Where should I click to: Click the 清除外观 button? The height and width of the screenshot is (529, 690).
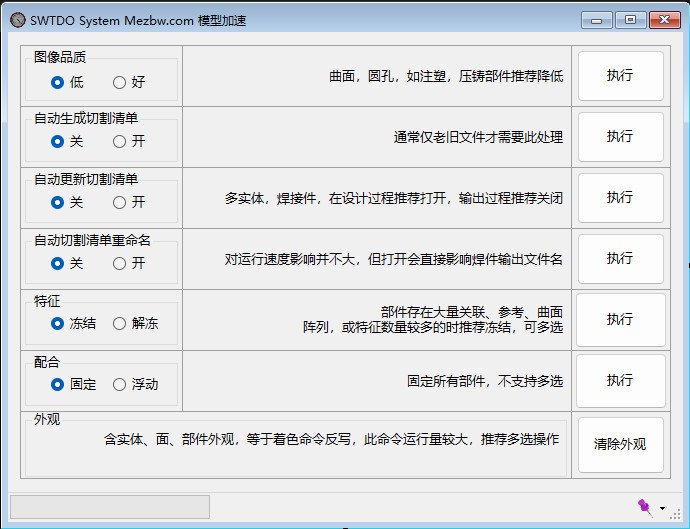[x=620, y=444]
